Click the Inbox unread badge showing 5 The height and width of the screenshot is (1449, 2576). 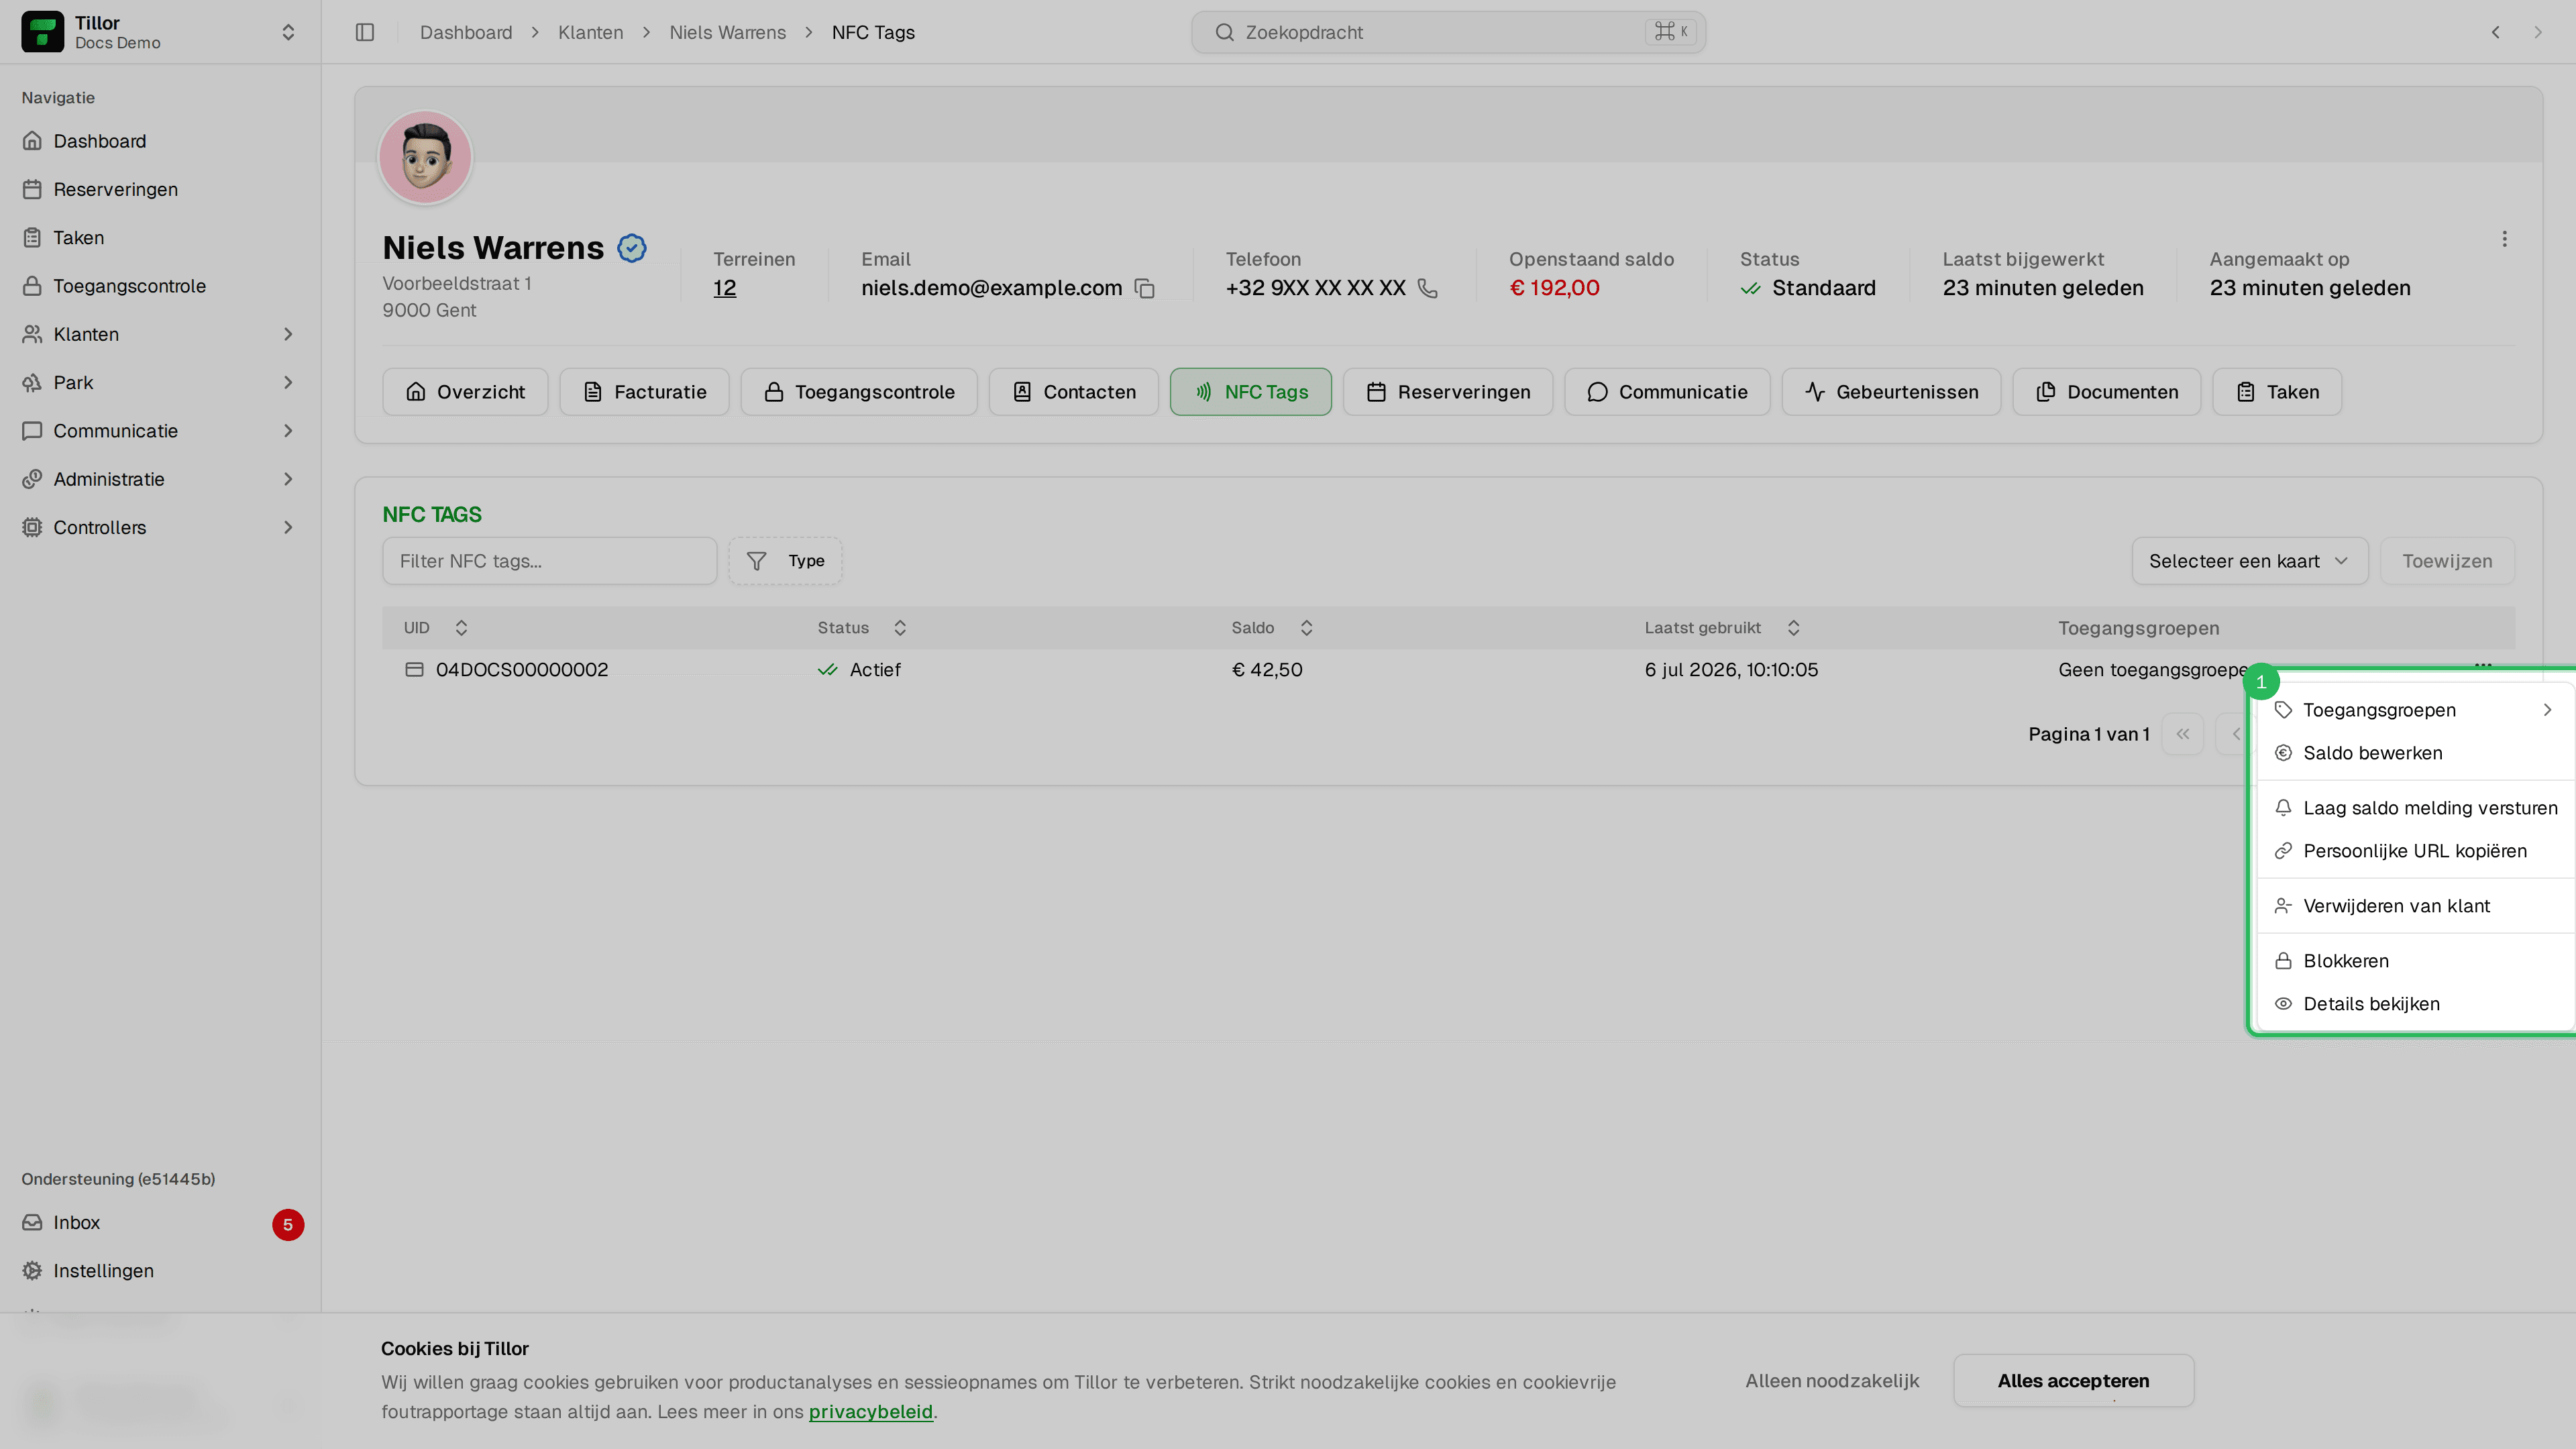tap(288, 1224)
